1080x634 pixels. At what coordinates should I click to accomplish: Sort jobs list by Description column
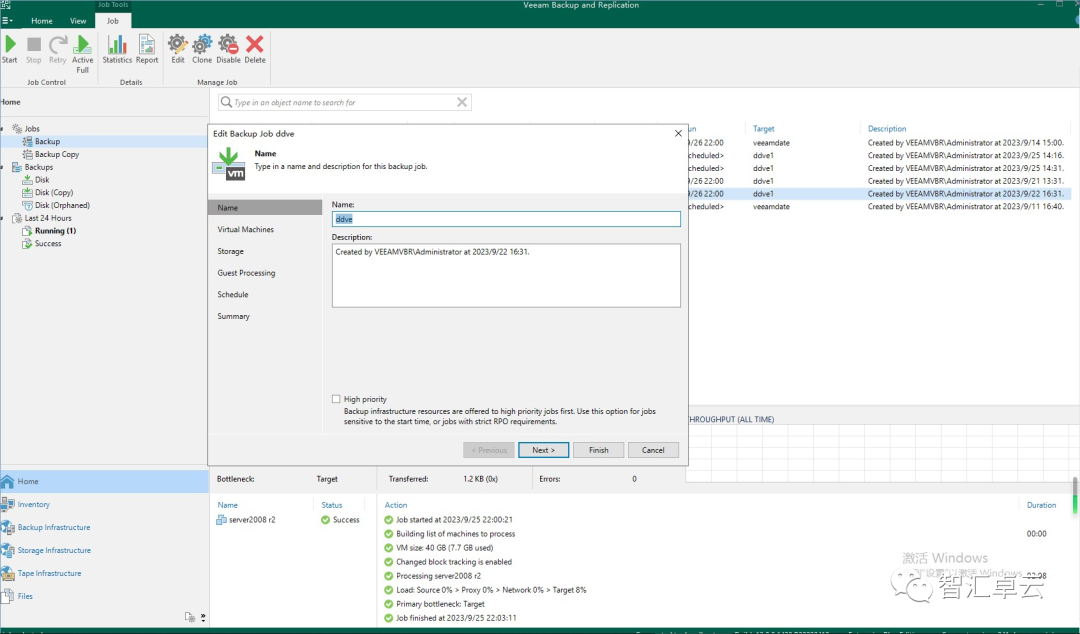(886, 129)
